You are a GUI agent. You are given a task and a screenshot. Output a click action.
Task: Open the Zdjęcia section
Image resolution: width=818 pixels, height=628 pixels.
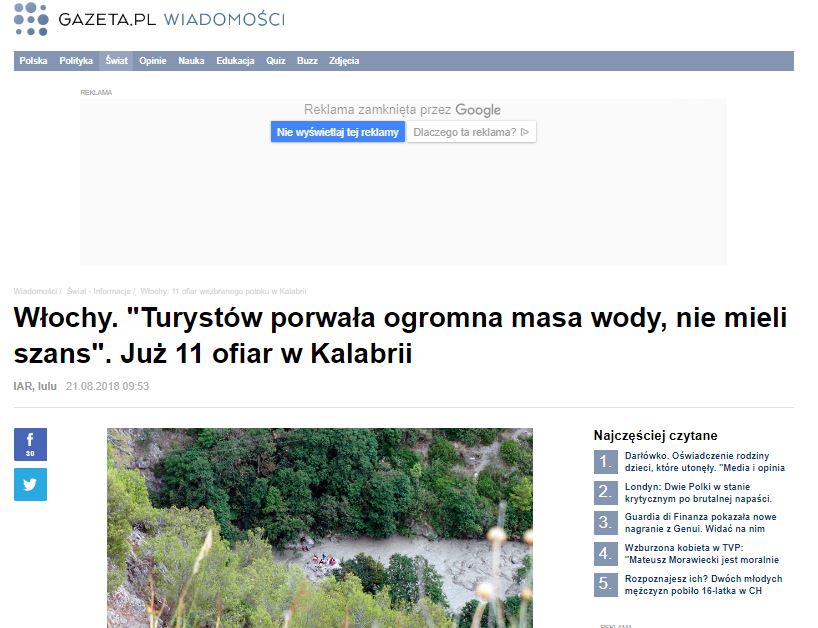coord(344,61)
